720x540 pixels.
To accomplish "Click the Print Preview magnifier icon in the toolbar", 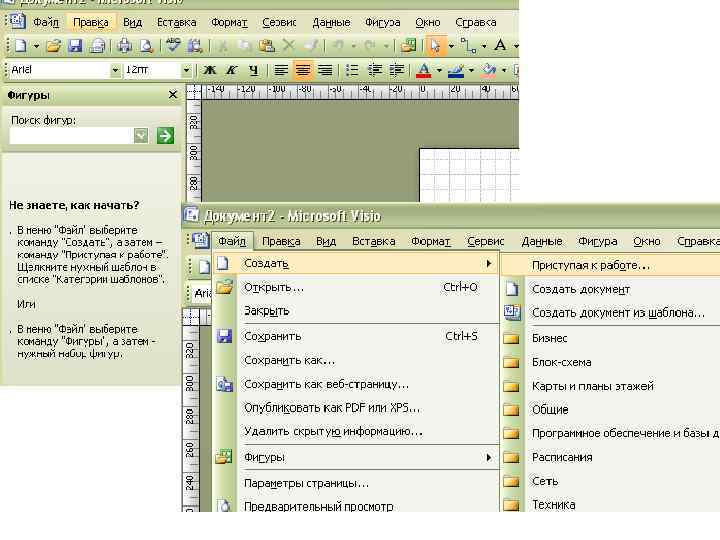I will pyautogui.click(x=146, y=45).
